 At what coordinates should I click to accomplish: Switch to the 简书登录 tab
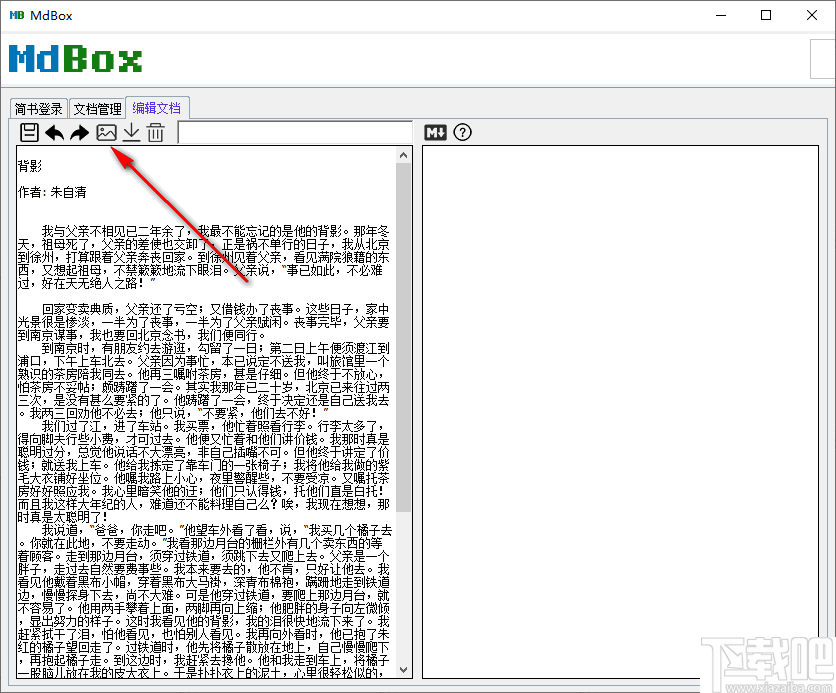pos(38,108)
